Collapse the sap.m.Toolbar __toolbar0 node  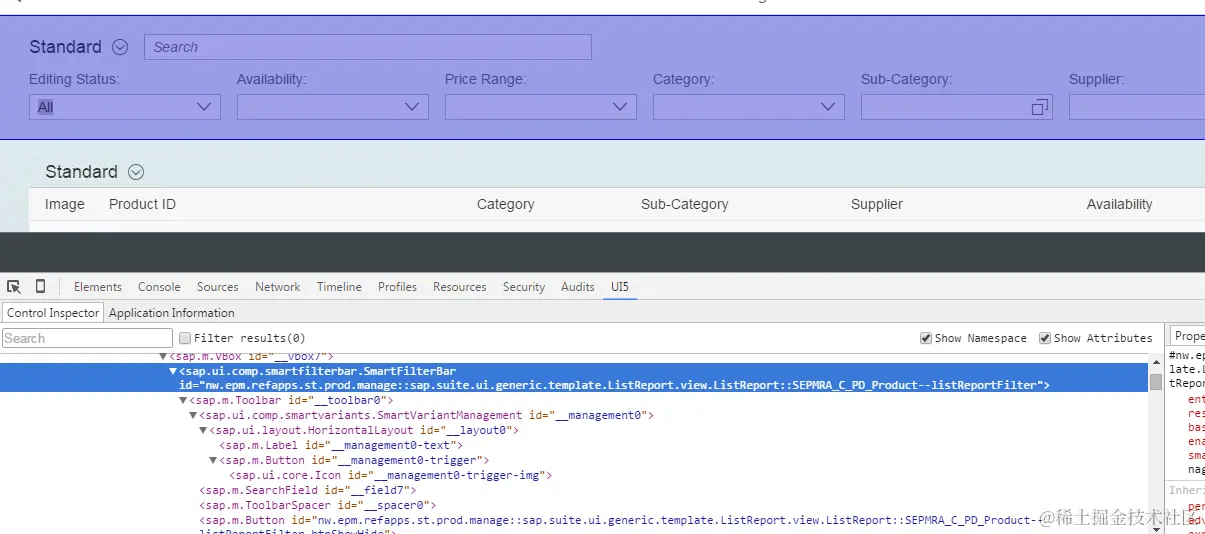(183, 400)
